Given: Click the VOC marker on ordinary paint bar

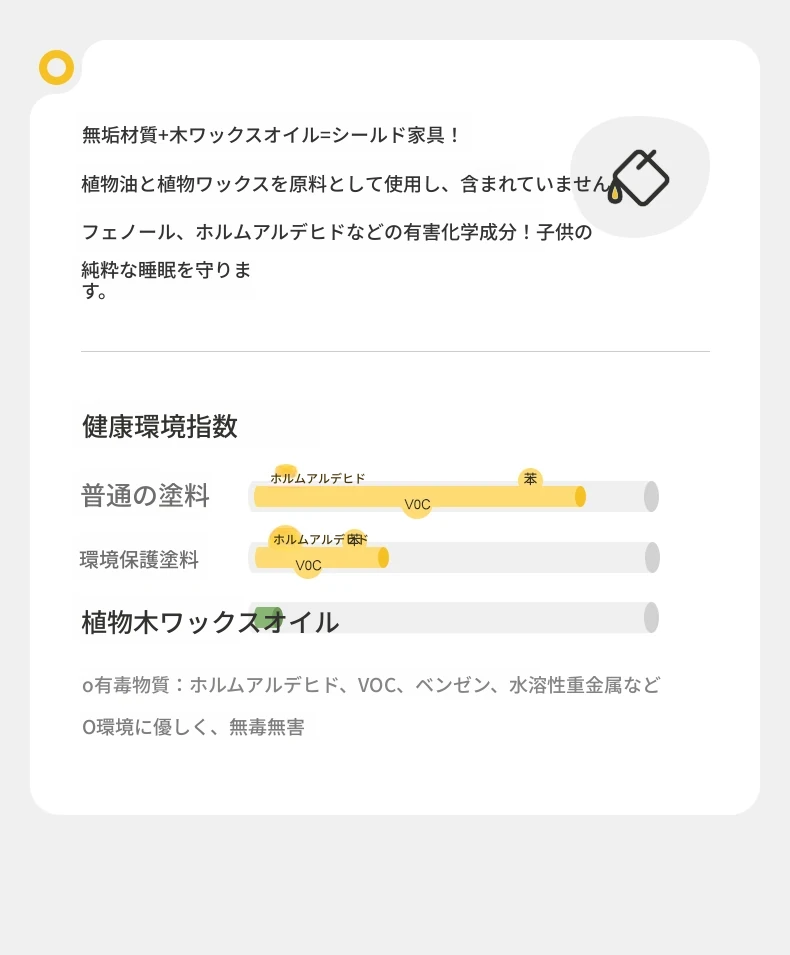Looking at the screenshot, I should 417,504.
